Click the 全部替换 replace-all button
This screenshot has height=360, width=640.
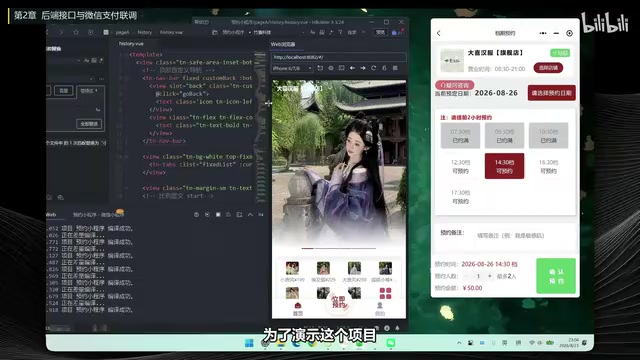pyautogui.click(x=89, y=124)
